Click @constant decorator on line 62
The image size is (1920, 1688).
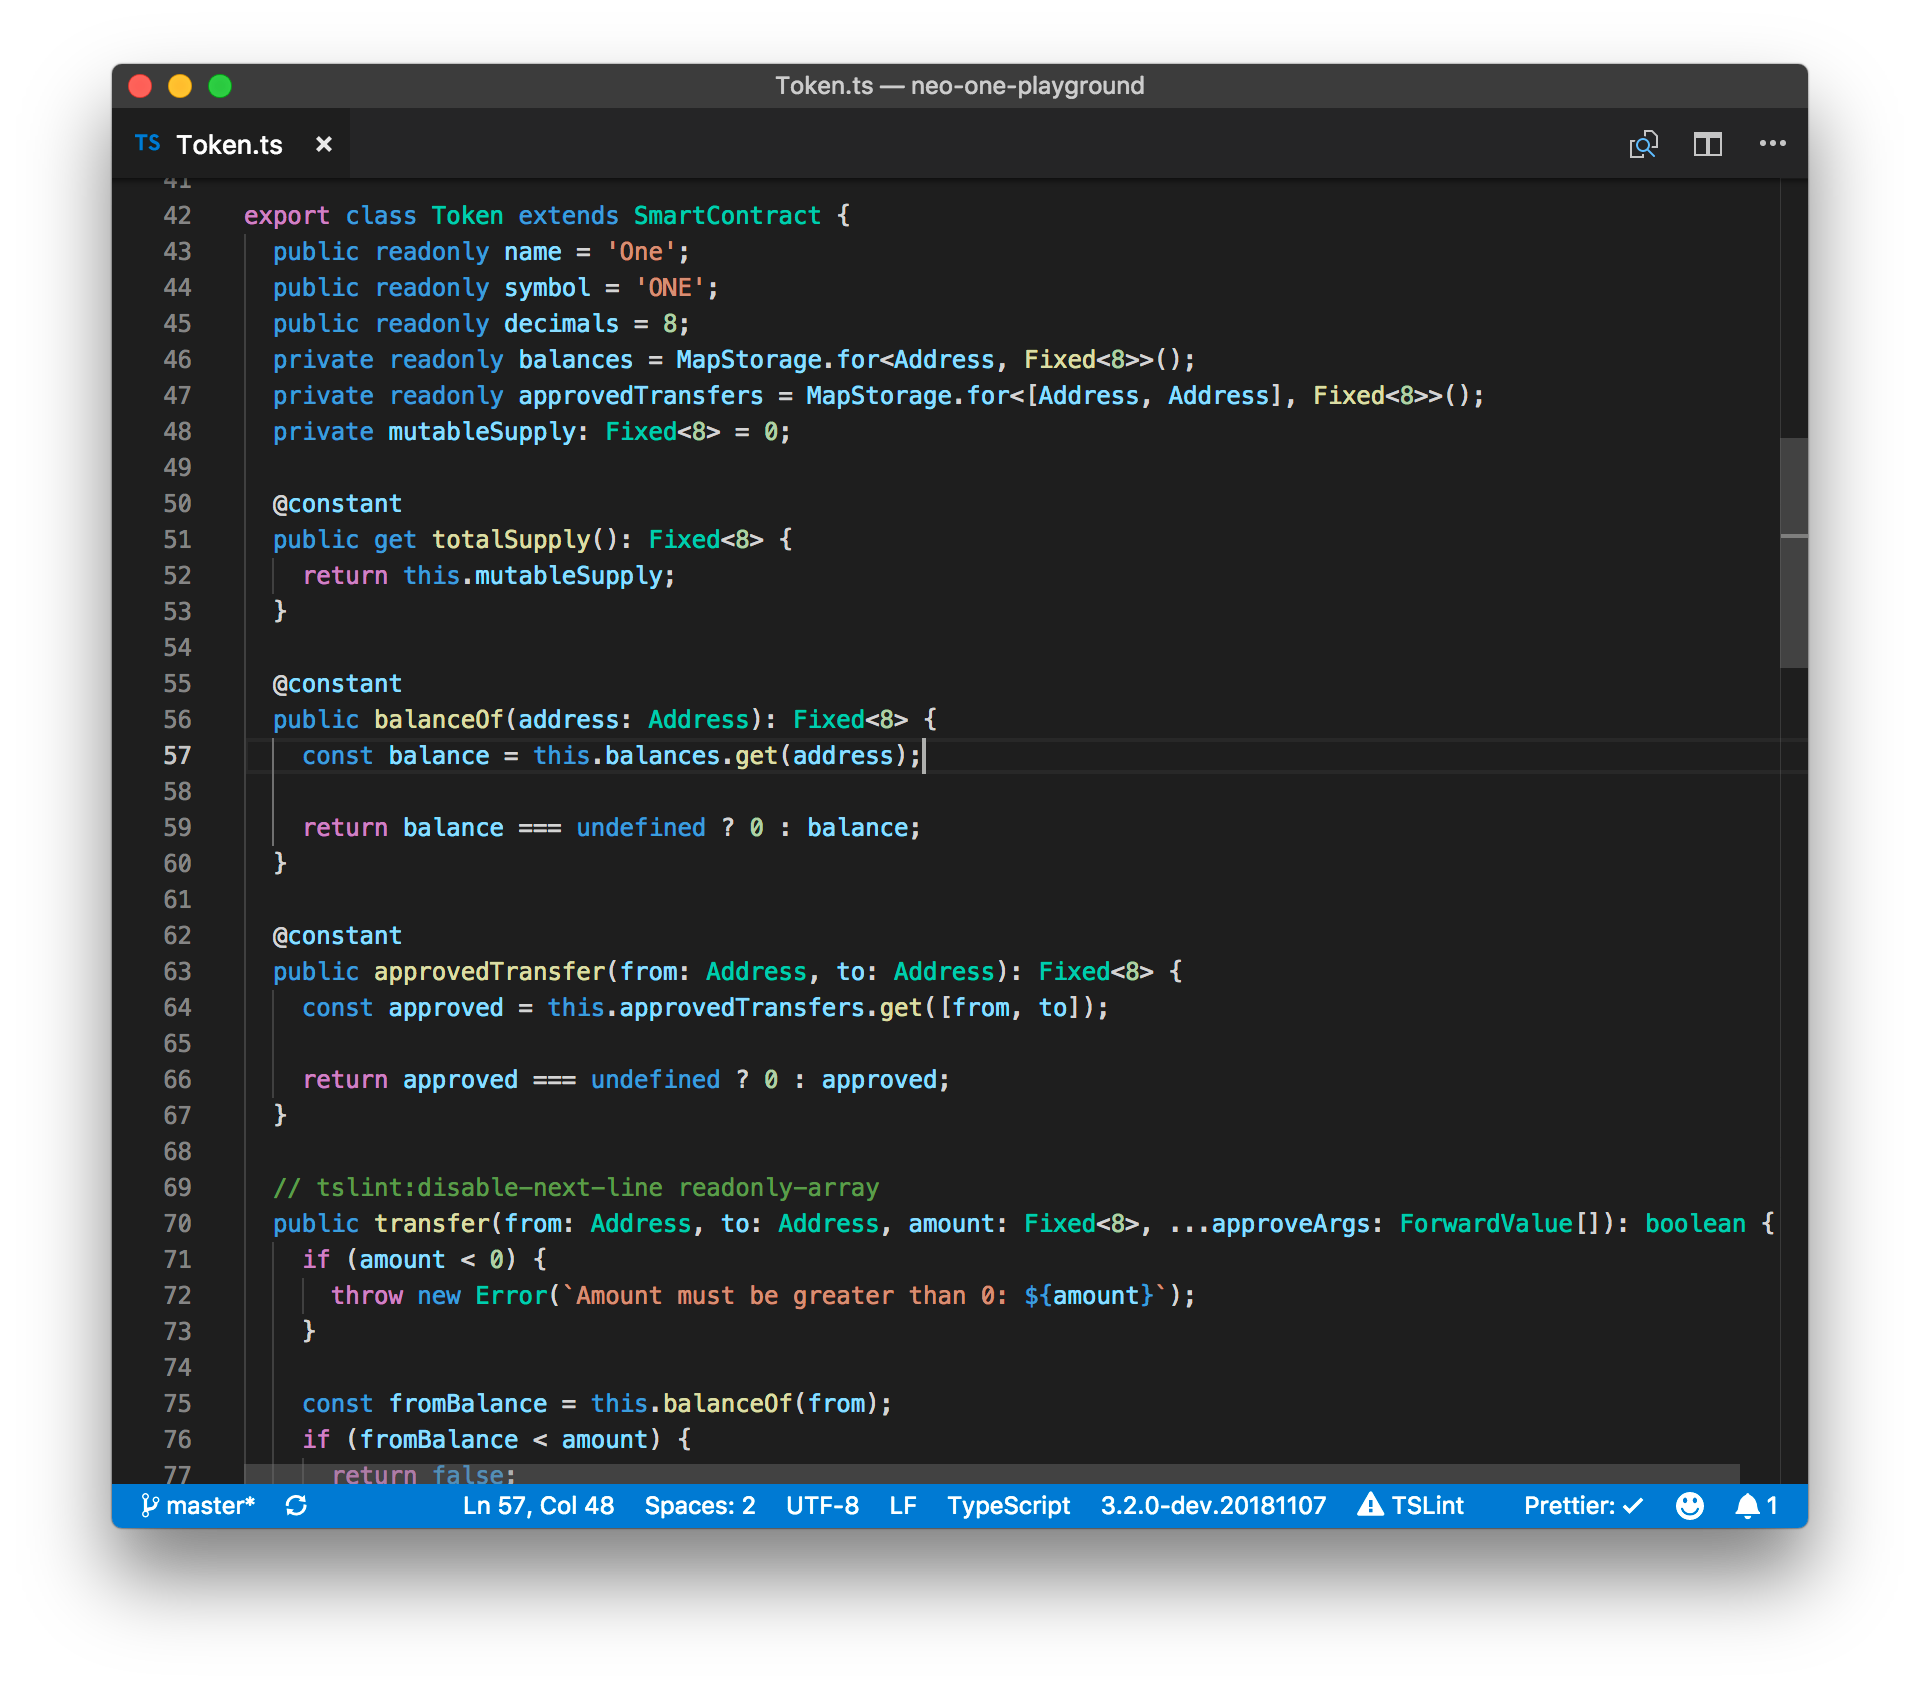pos(337,936)
